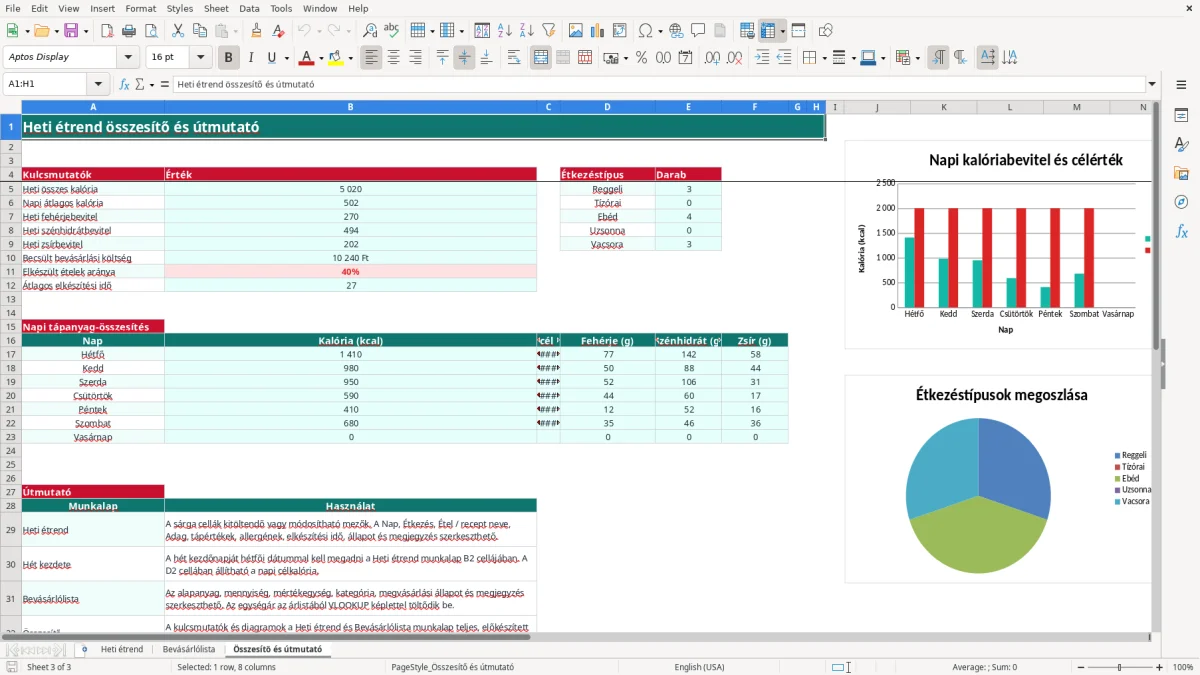Open Conditional Formatting dropdown arrow
Image resolution: width=1200 pixels, height=675 pixels.
click(x=917, y=58)
